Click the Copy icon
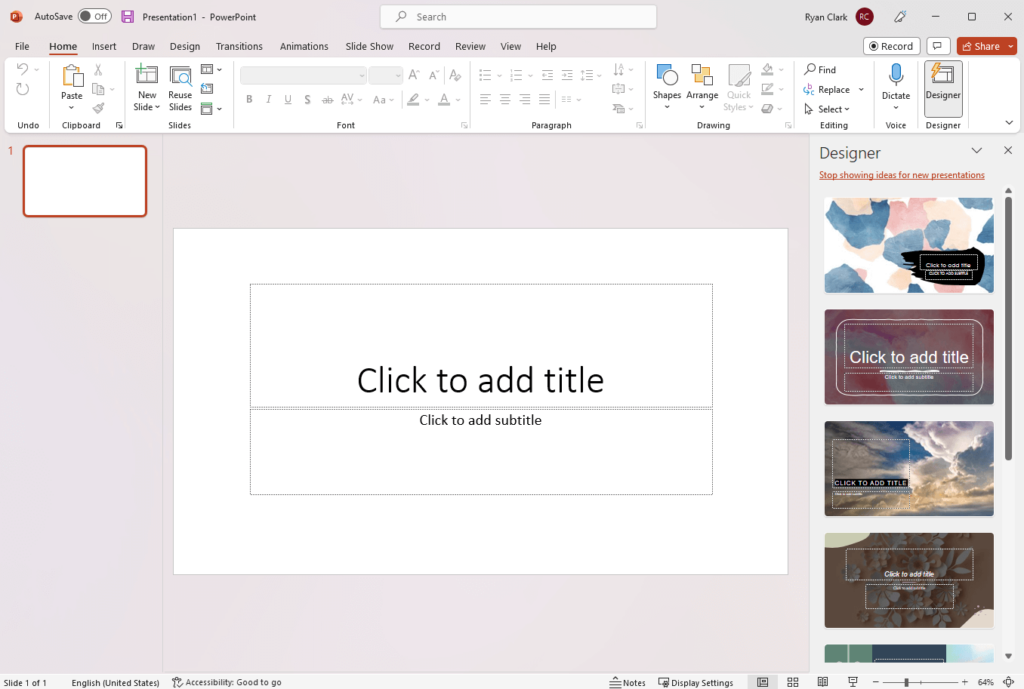 tap(99, 89)
